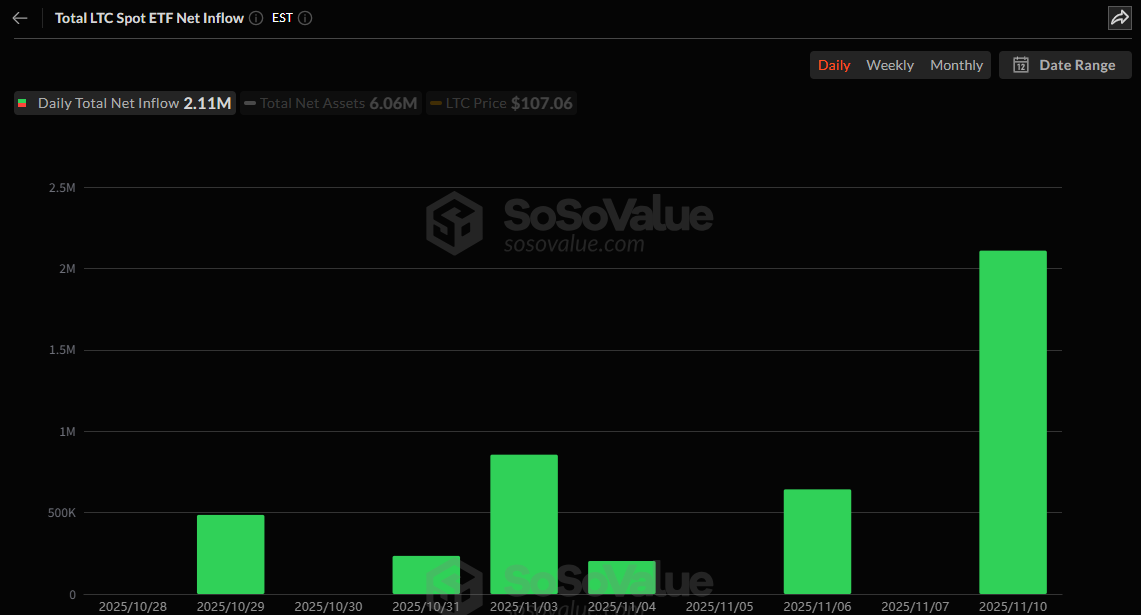Click info icon beside Total LTC Spot ETF Net Inflow

(x=256, y=18)
